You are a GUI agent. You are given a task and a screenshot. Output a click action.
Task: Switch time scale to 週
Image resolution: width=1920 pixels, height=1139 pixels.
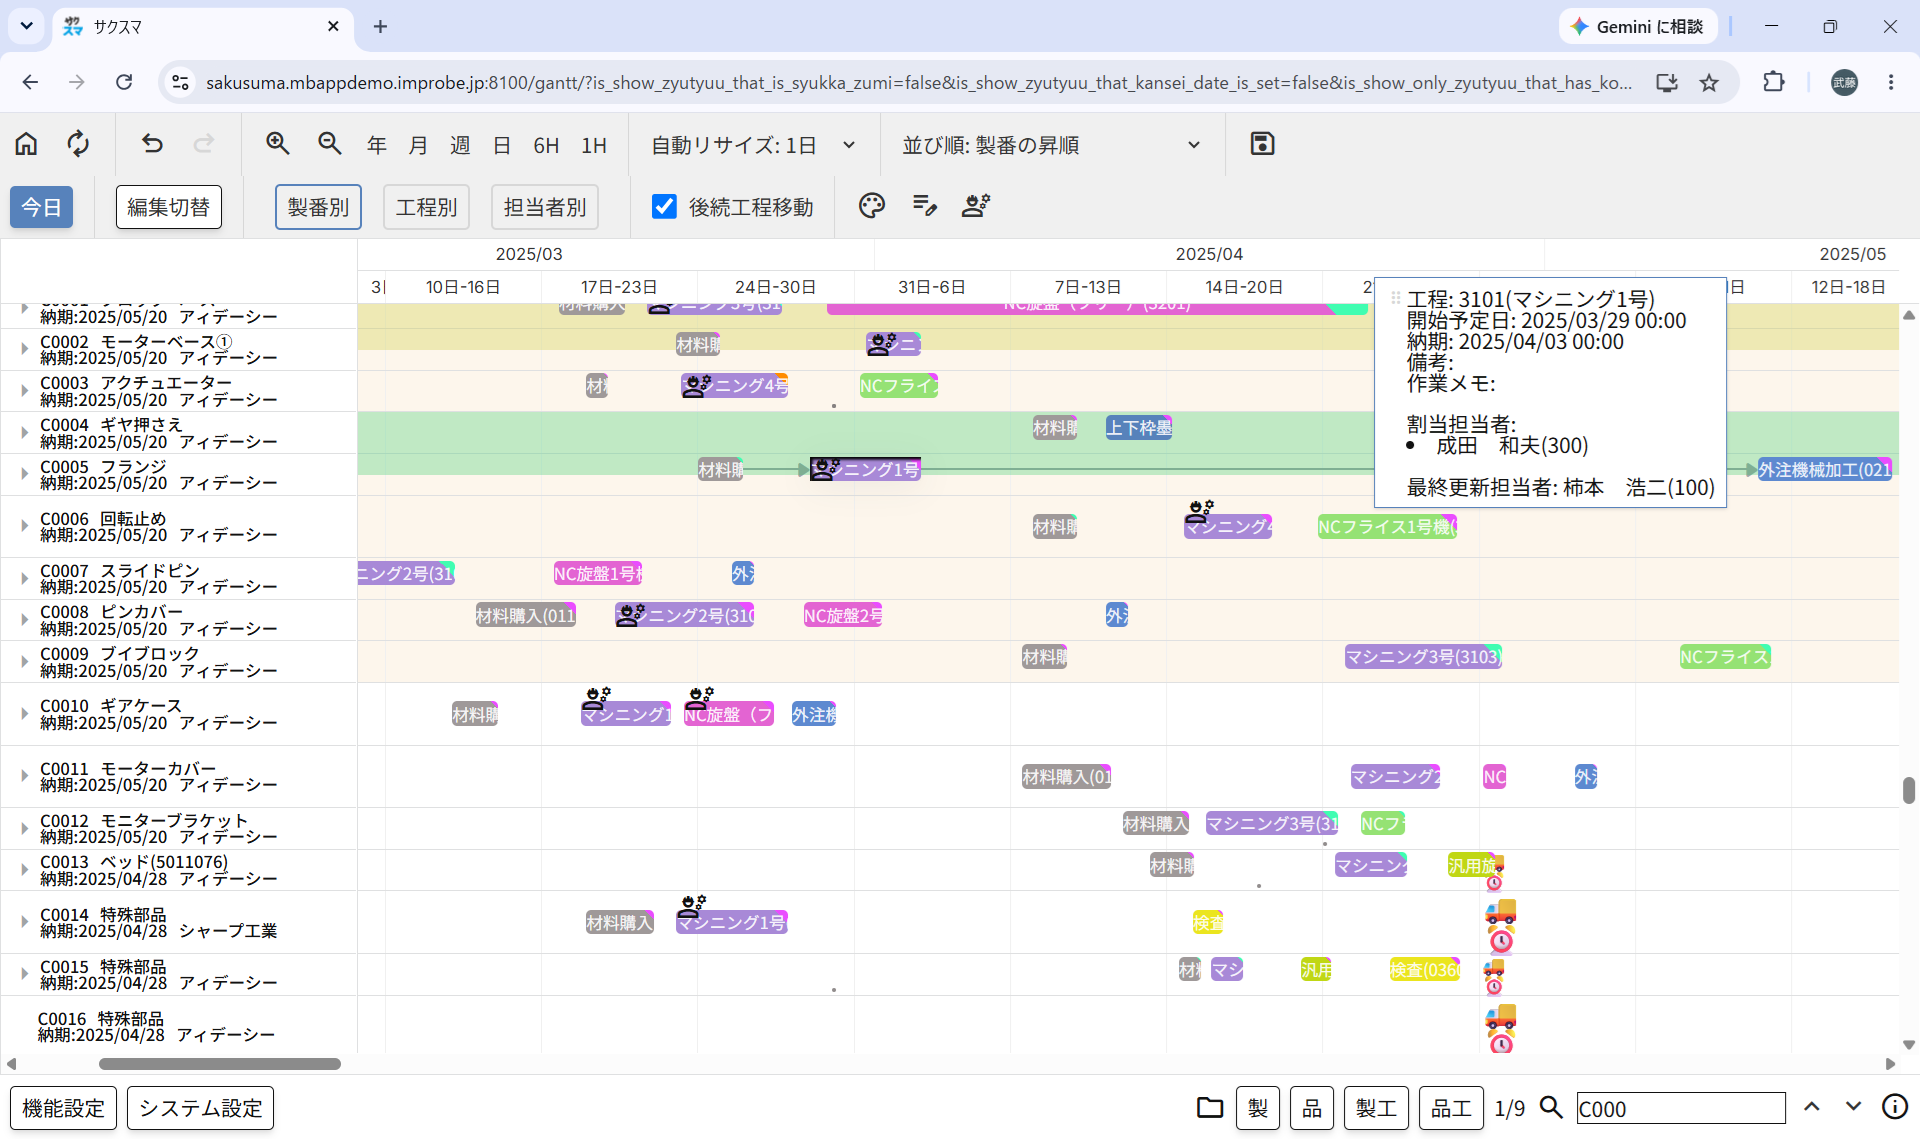pos(460,146)
